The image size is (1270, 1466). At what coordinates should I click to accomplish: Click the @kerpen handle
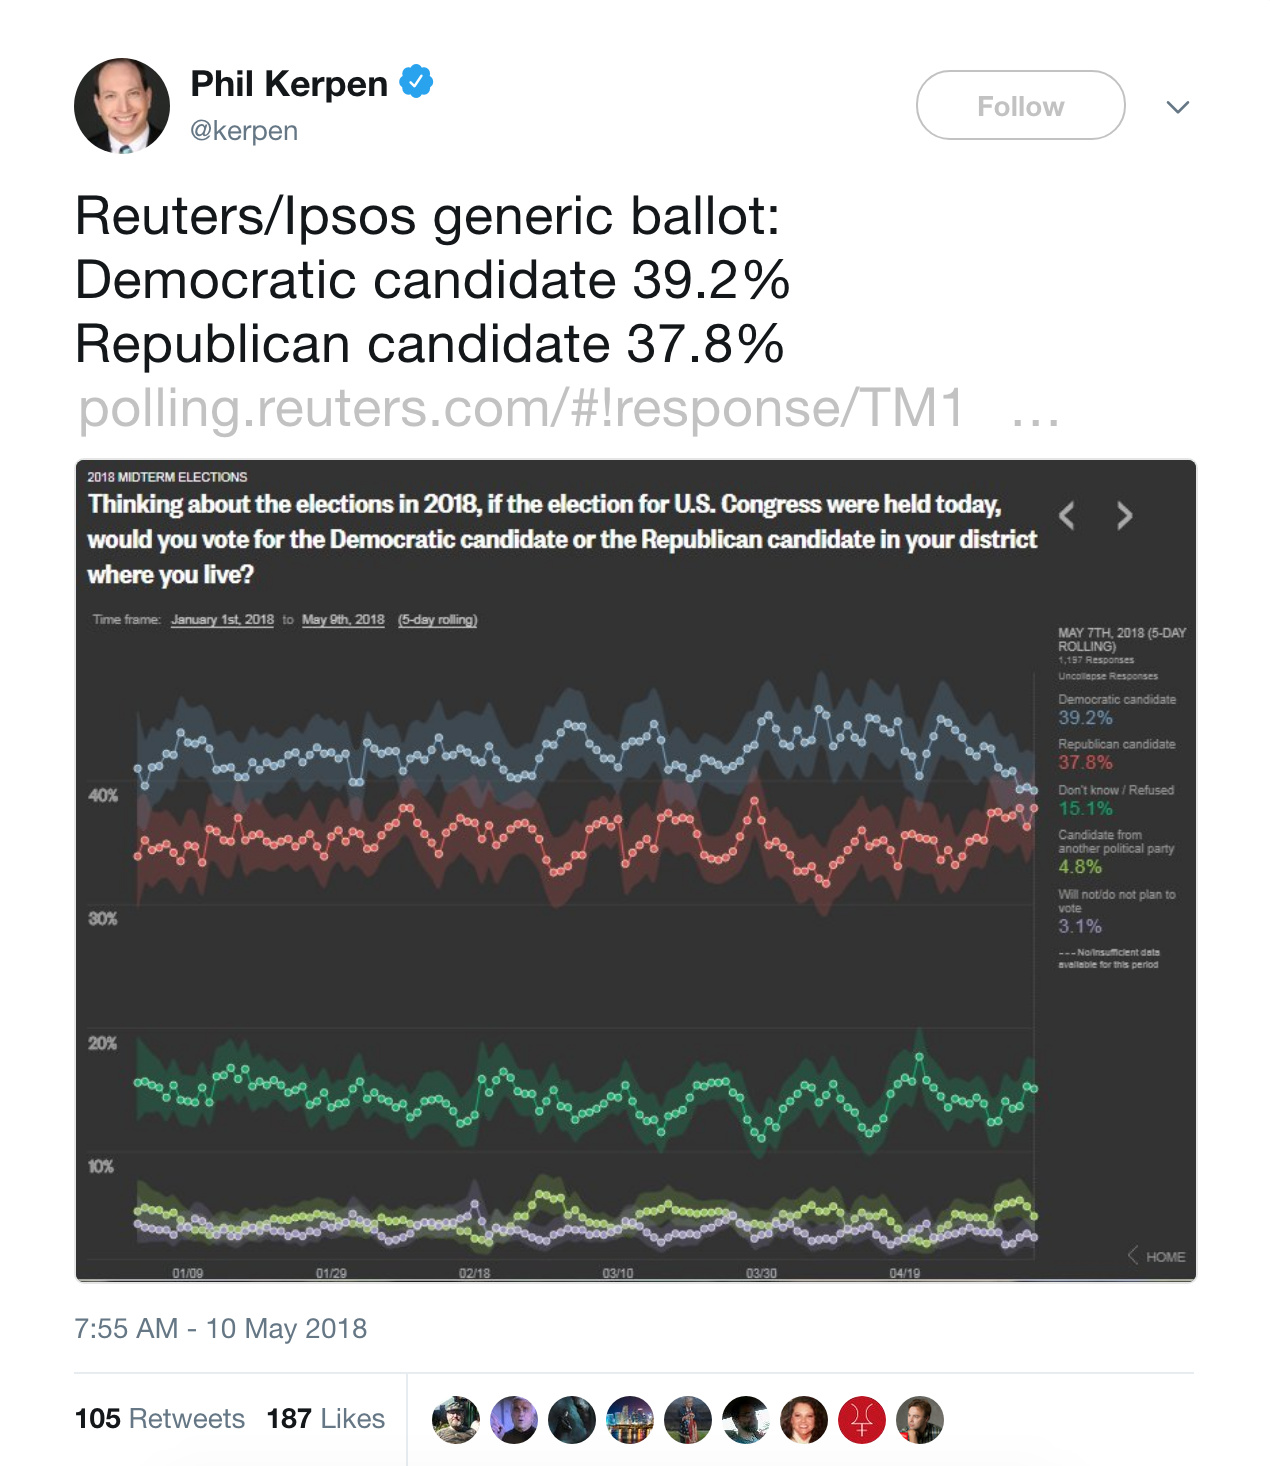pos(244,131)
